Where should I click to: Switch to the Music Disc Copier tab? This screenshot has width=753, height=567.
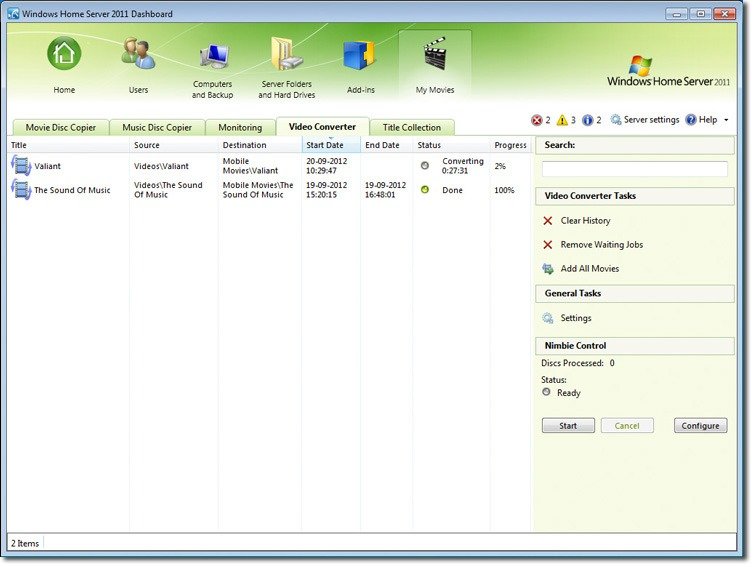click(157, 127)
